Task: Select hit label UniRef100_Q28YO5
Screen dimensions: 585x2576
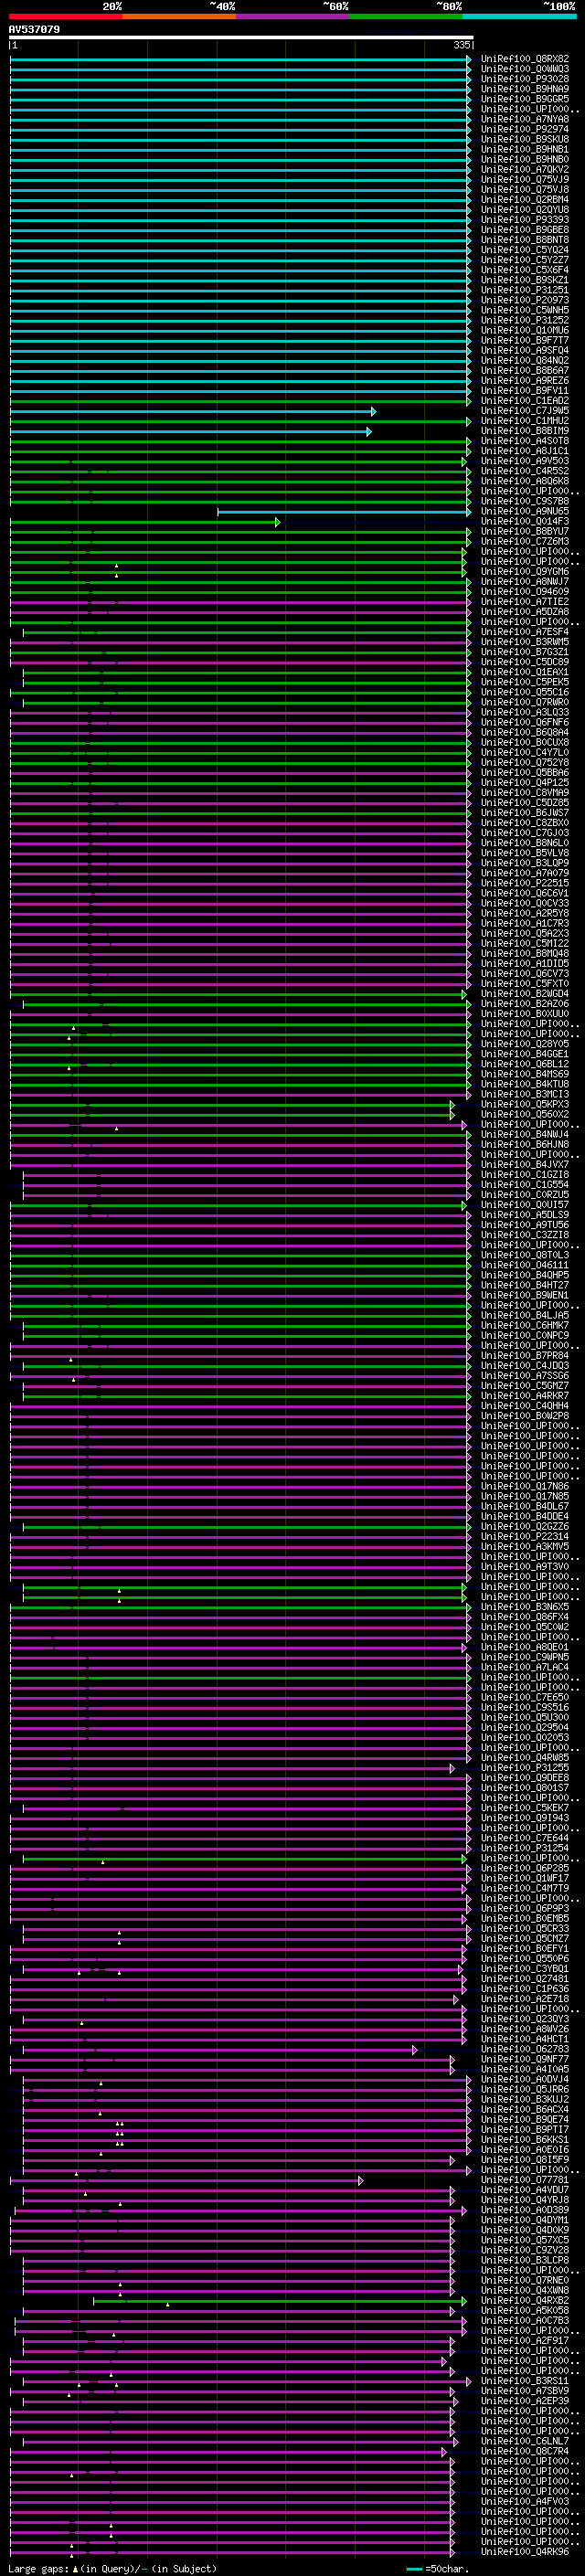Action: click(x=525, y=1043)
